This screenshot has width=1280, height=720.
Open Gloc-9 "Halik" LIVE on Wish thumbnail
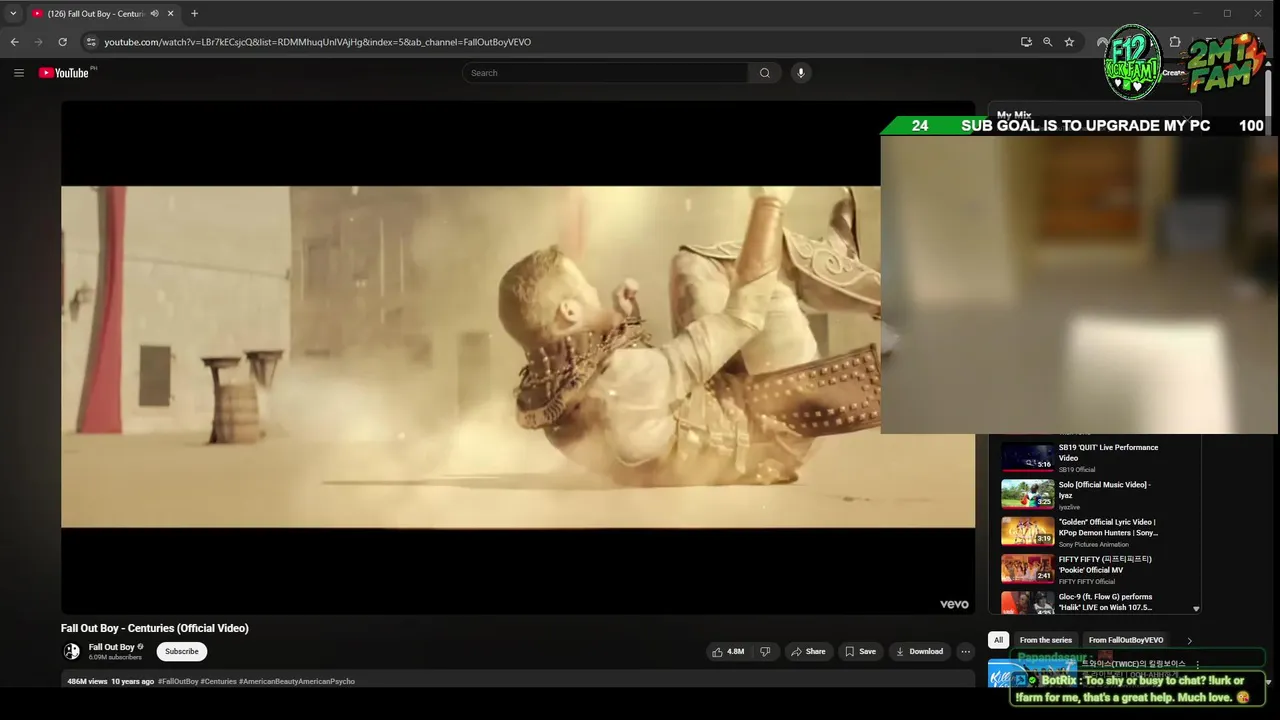point(1027,602)
